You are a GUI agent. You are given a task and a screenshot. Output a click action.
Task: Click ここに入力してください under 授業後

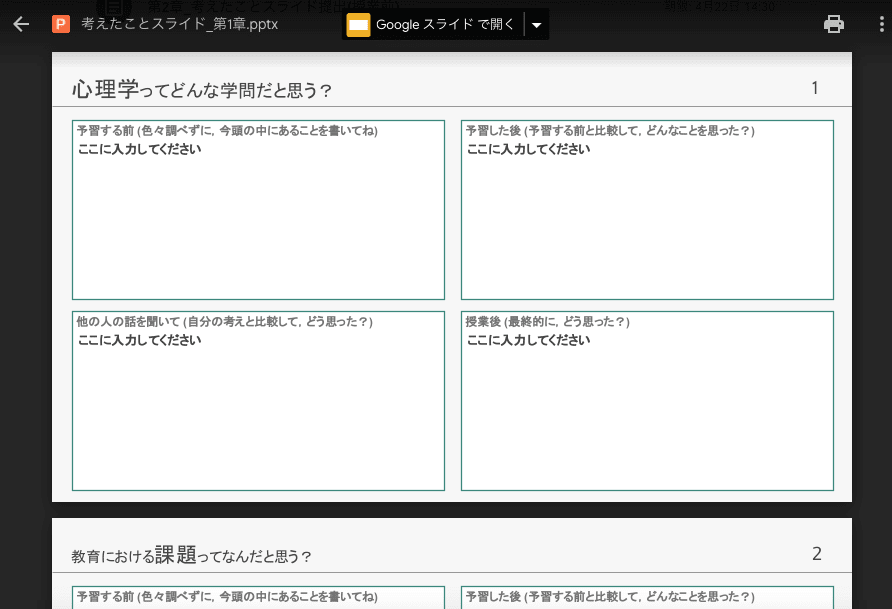click(x=528, y=341)
